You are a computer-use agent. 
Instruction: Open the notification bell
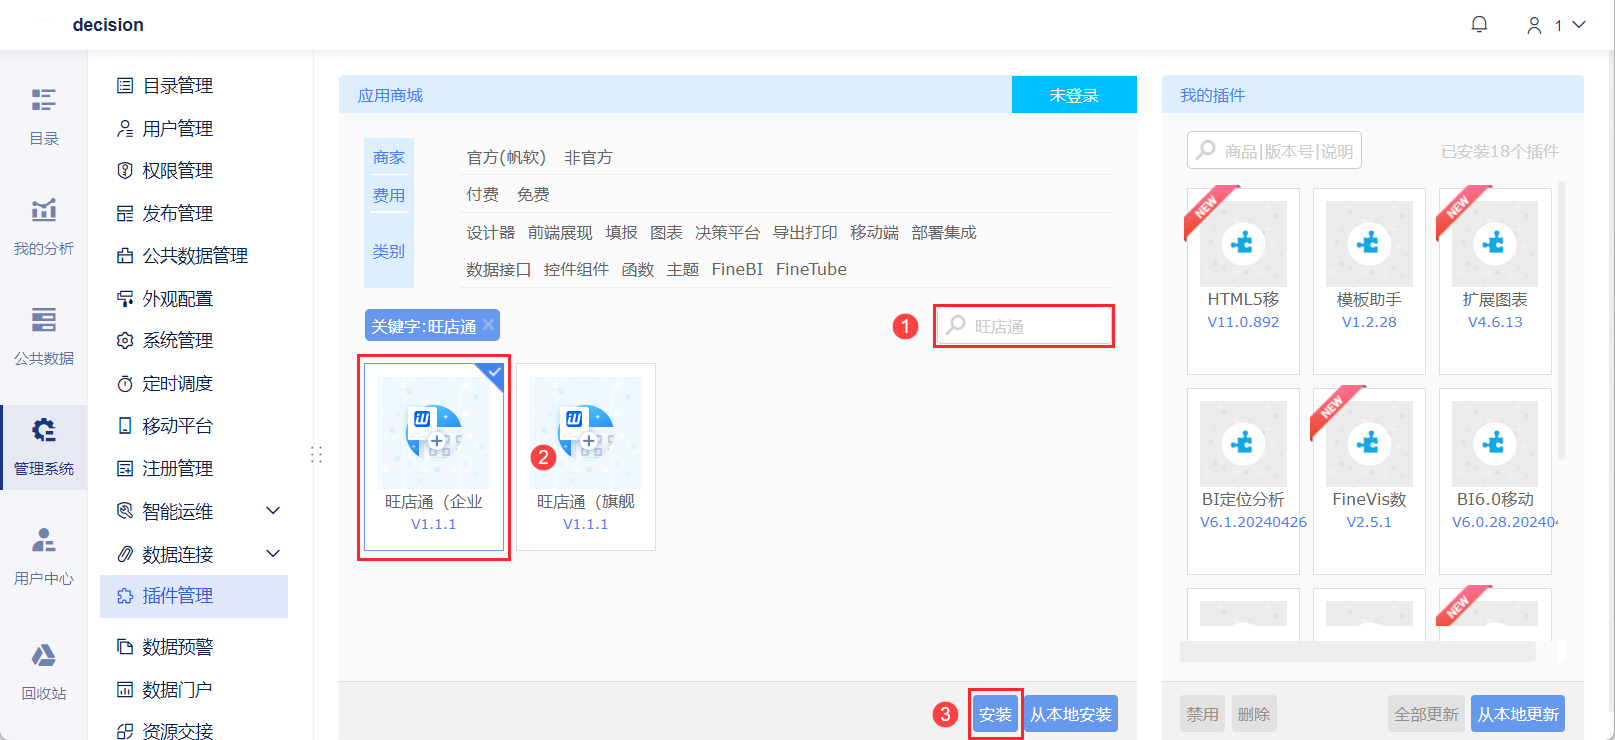coord(1479,24)
